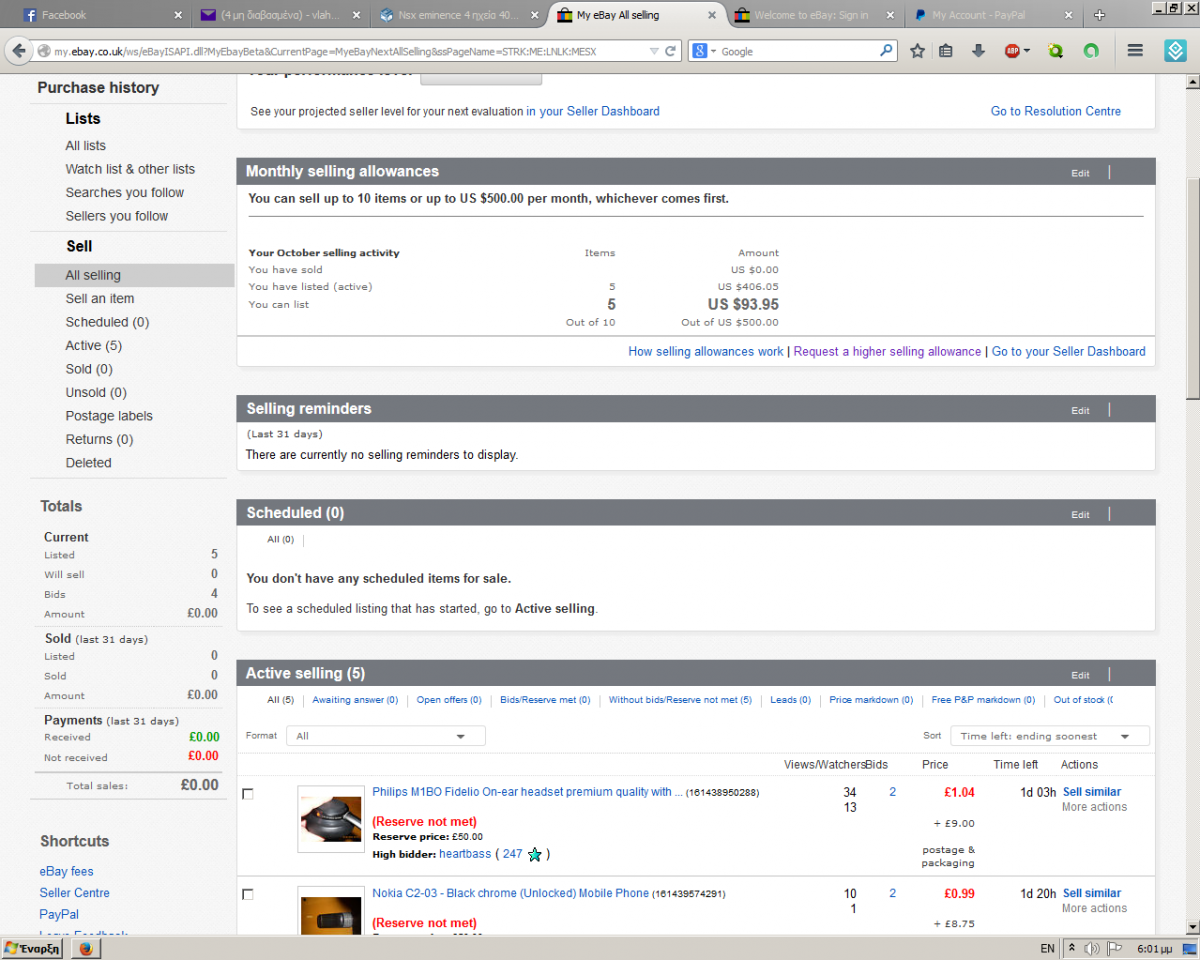Switch to My Account PayPal tab

pyautogui.click(x=993, y=15)
